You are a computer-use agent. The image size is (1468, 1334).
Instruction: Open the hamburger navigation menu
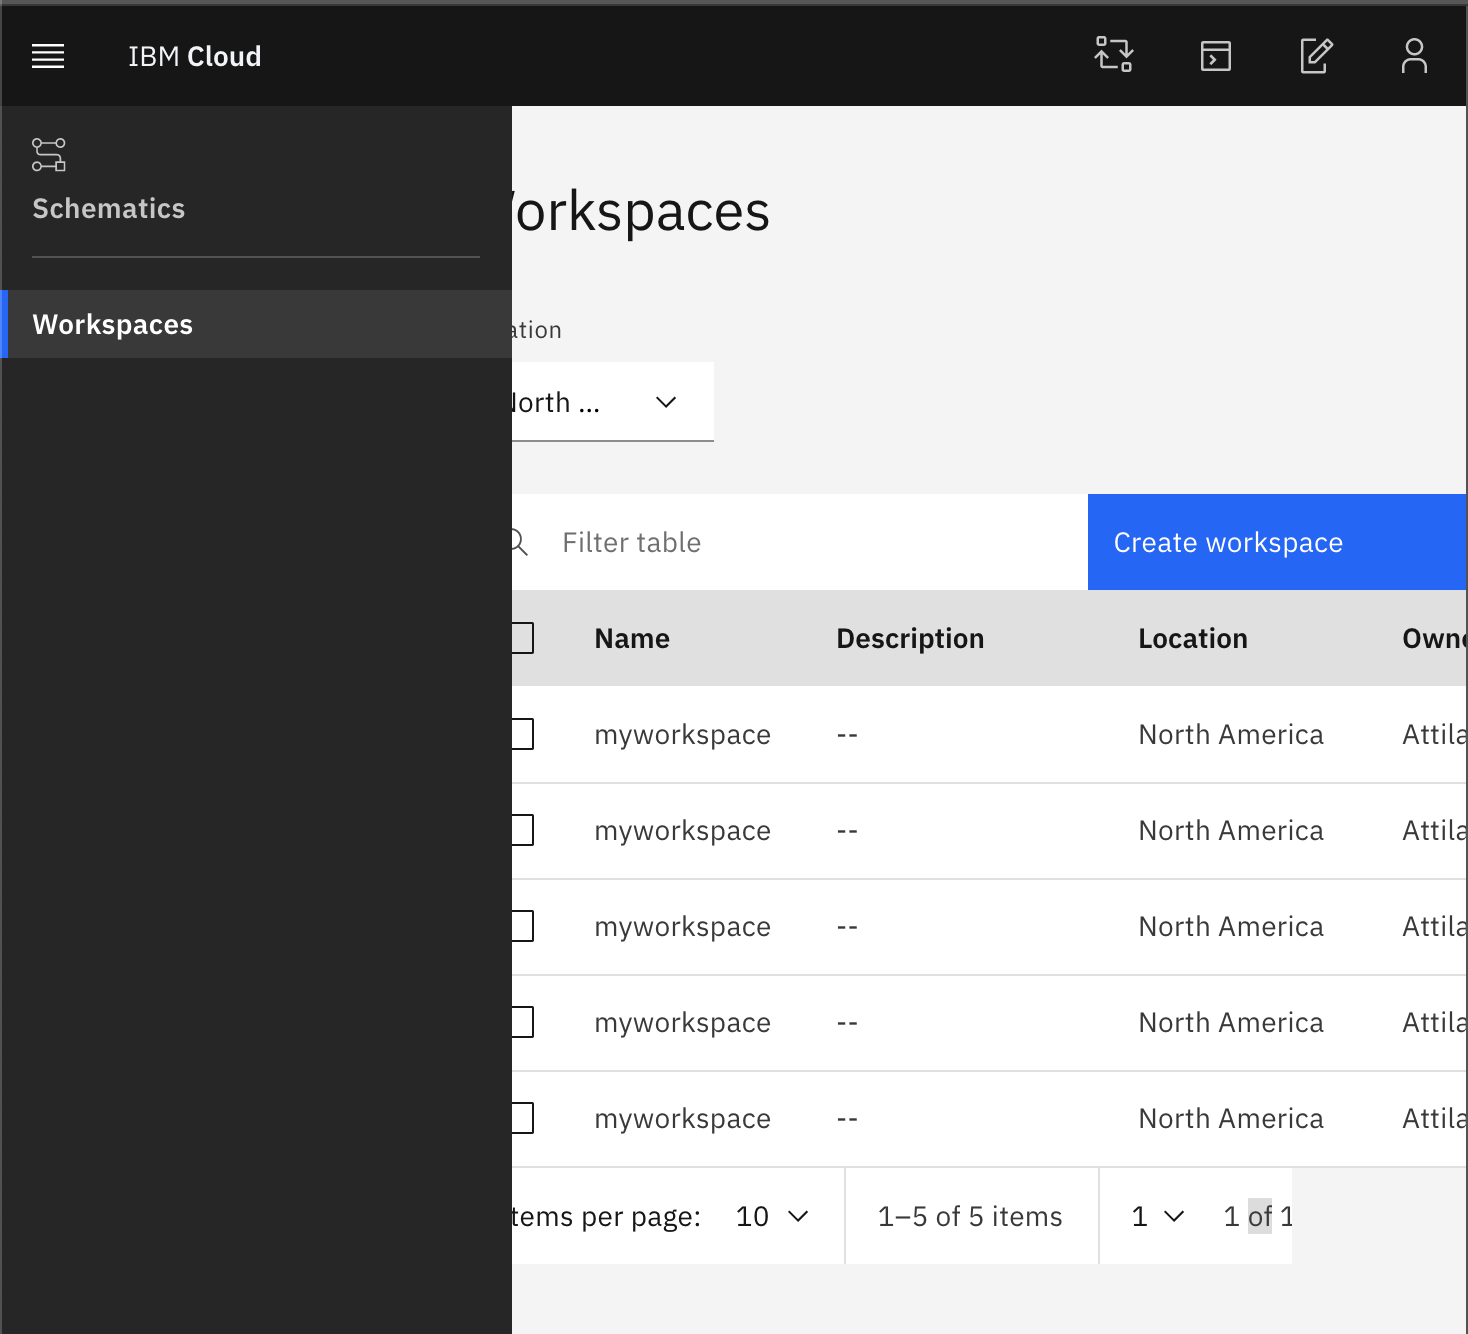[x=48, y=56]
